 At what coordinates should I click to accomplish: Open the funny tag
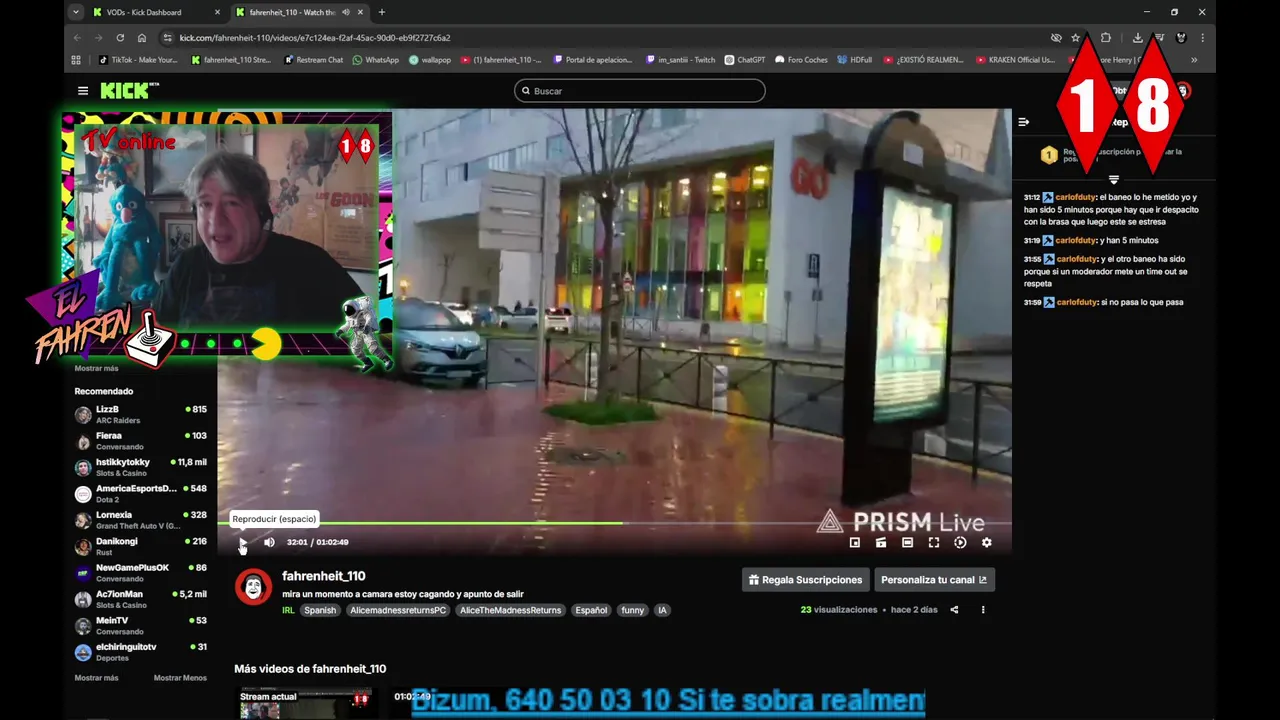633,610
